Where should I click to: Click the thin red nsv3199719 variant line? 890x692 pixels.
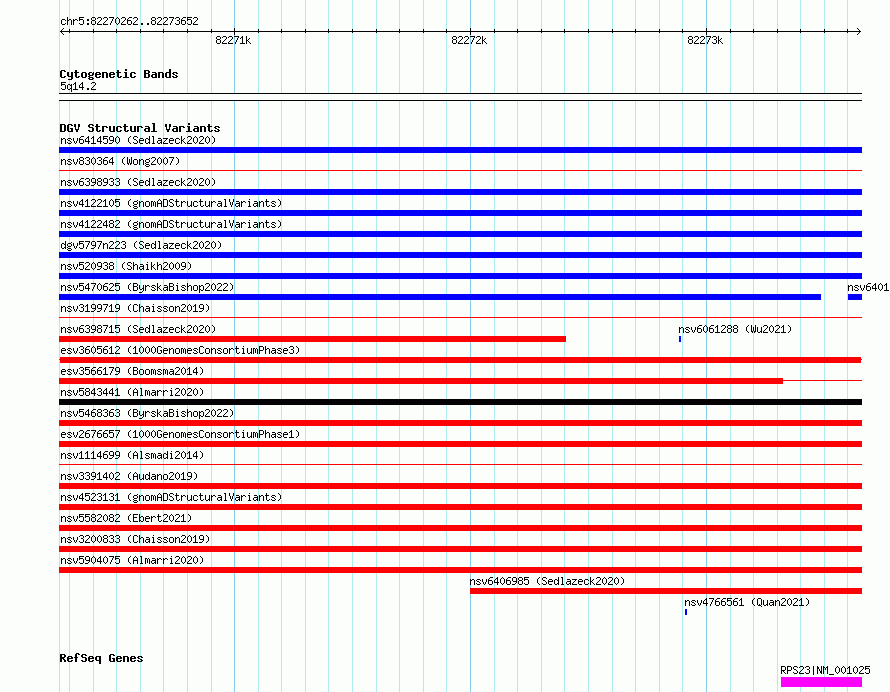460,317
